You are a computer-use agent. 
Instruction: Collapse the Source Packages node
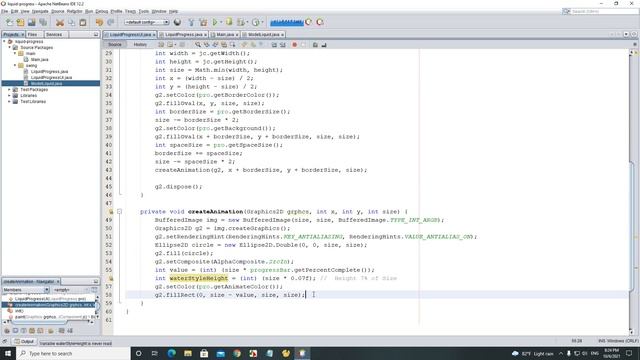9,47
